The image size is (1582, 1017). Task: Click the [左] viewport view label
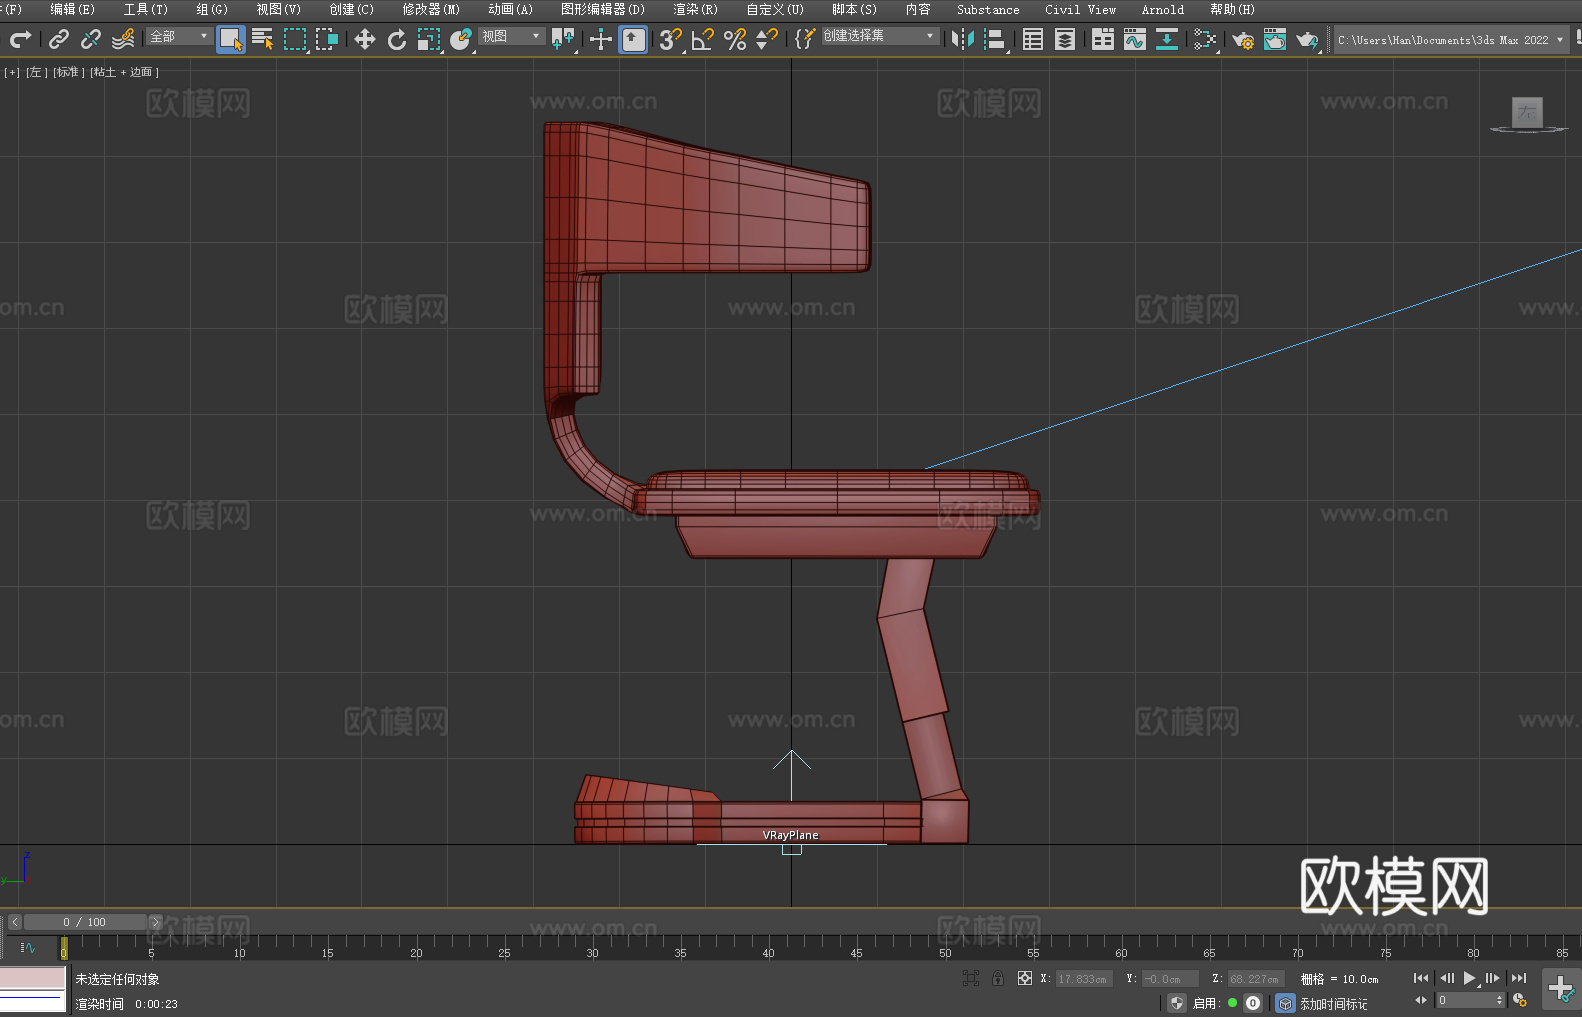[x=35, y=72]
